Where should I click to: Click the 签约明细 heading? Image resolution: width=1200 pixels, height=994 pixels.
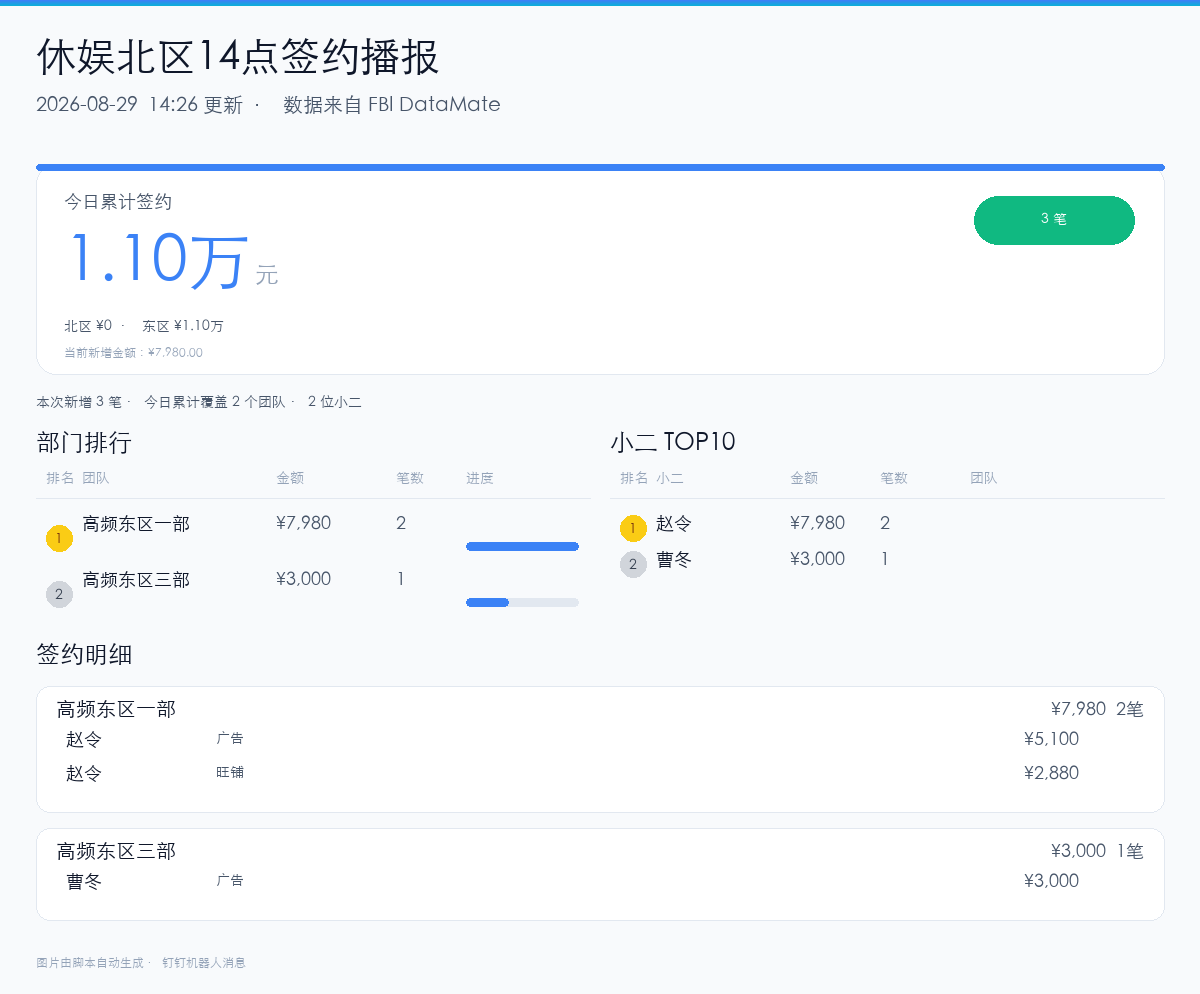click(x=84, y=655)
